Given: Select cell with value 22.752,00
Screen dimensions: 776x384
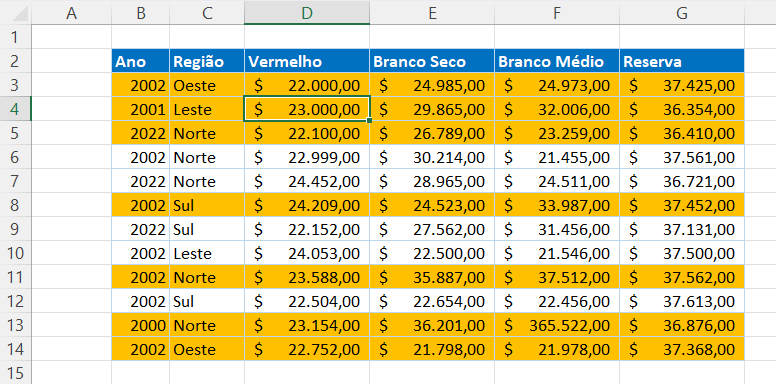Looking at the screenshot, I should click(307, 349).
